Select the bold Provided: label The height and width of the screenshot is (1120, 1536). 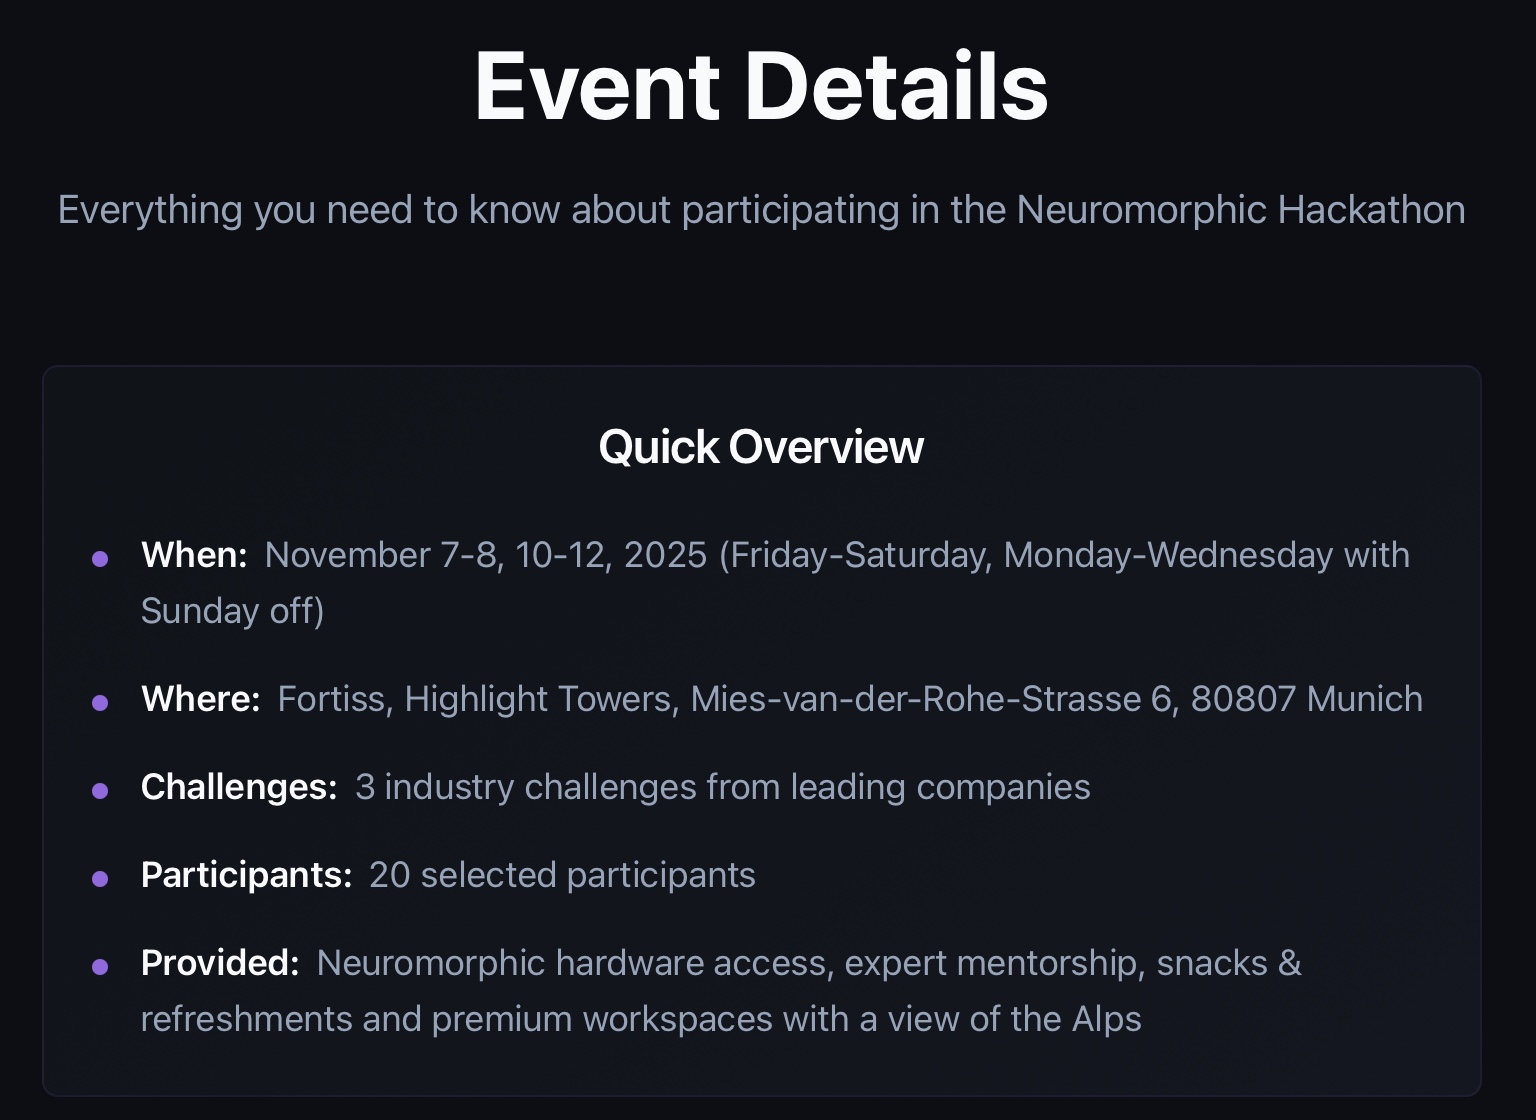[x=220, y=963]
